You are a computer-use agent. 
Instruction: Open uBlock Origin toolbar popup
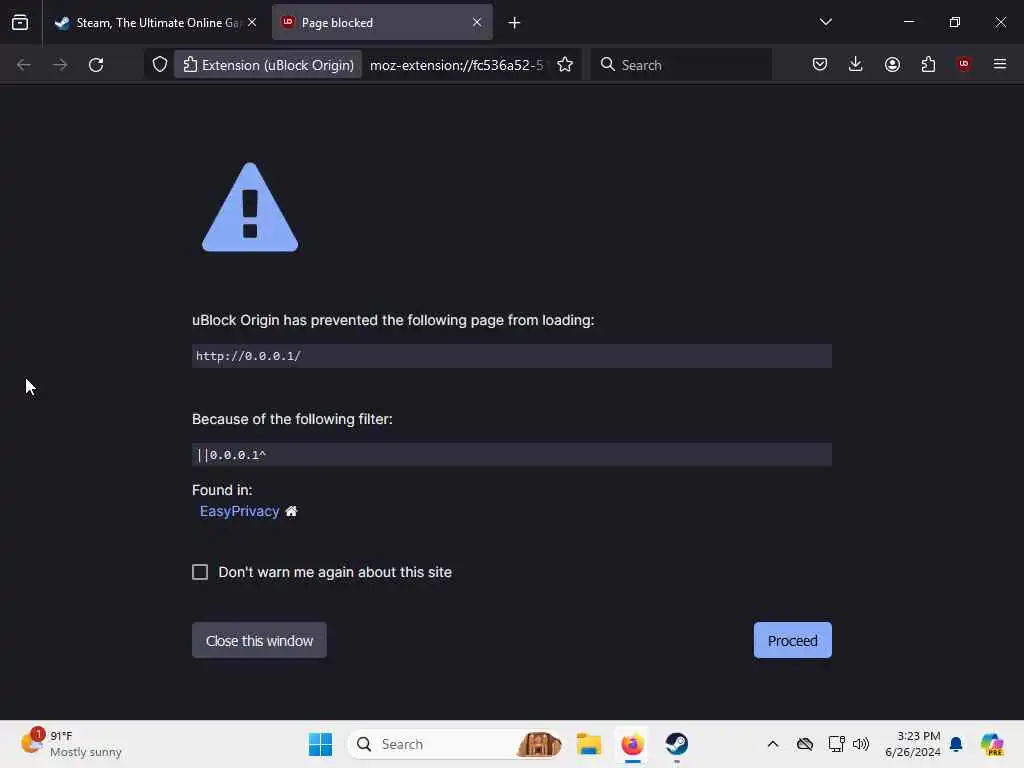964,64
